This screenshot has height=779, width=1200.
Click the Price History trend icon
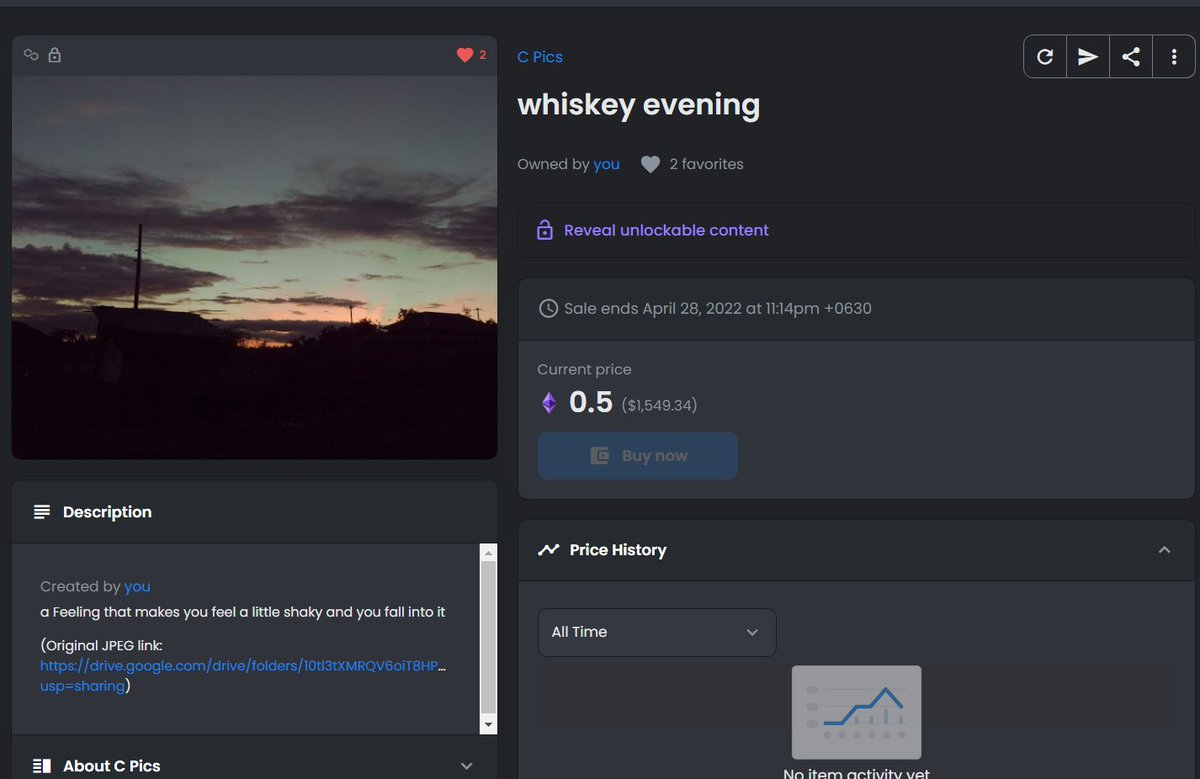pos(548,550)
